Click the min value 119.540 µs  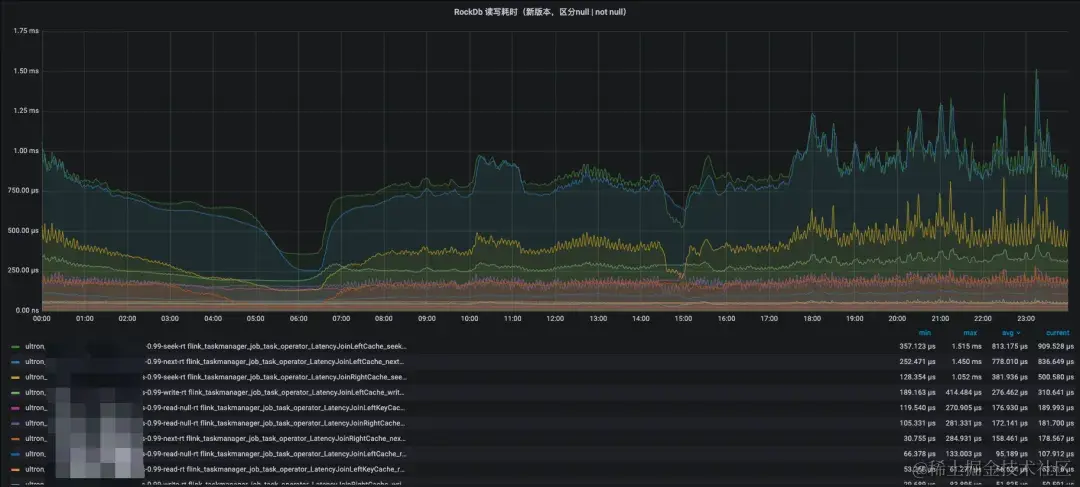pyautogui.click(x=917, y=407)
